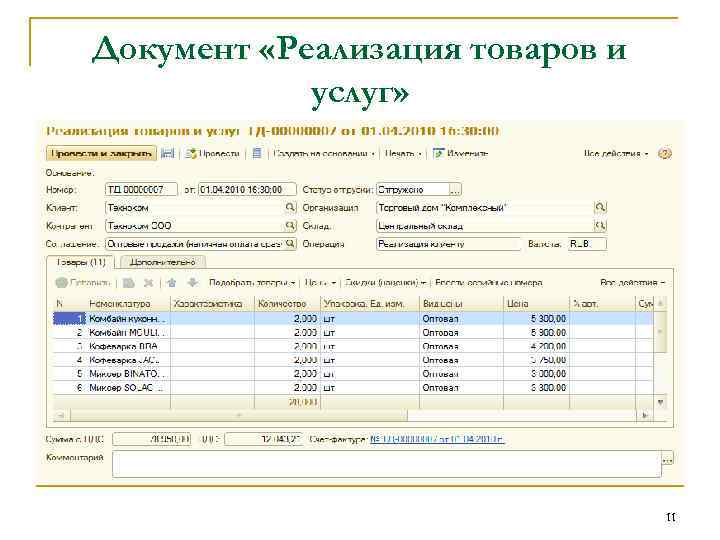Image resolution: width=720 pixels, height=540 pixels.
Task: Click price cell 4 200,00
Action: tap(536, 346)
